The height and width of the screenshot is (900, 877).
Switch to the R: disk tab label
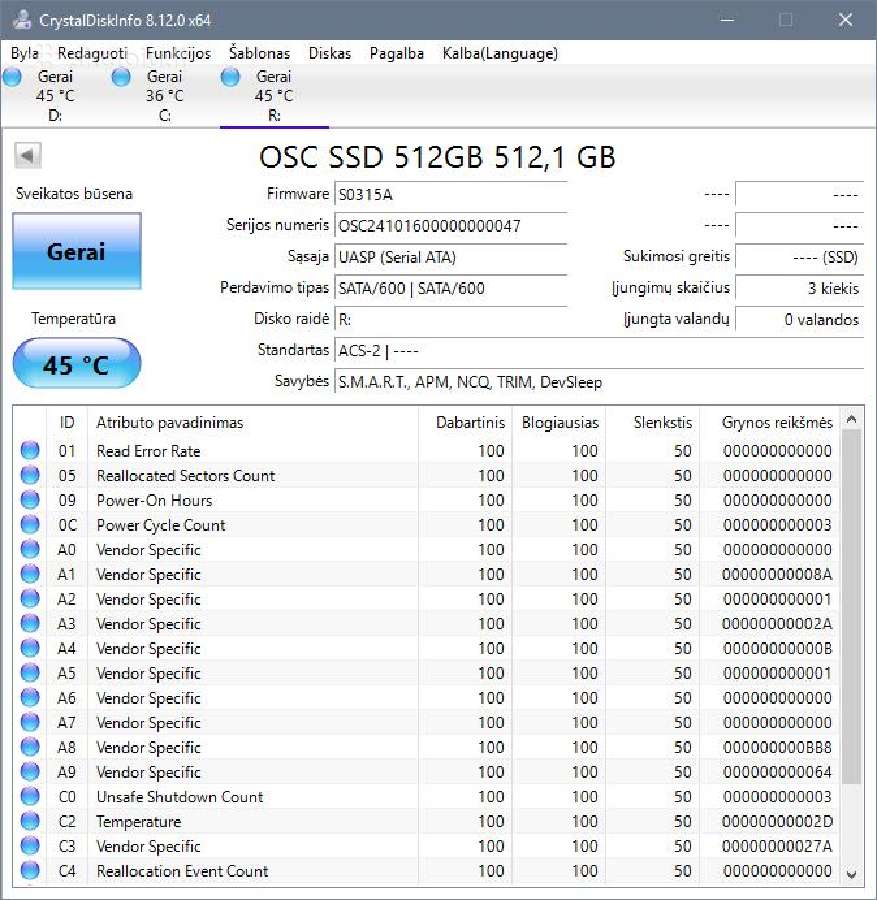point(274,115)
